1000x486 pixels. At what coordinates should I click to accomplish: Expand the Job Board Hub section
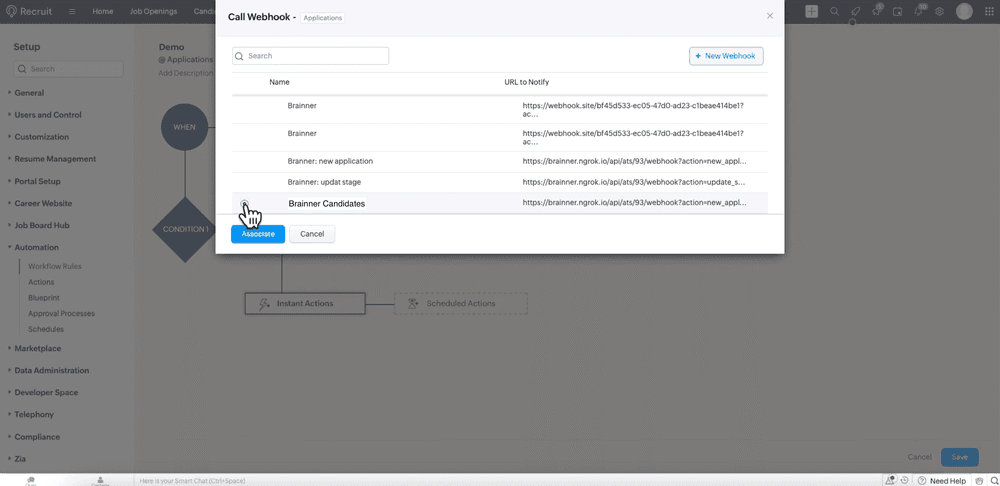(x=42, y=225)
